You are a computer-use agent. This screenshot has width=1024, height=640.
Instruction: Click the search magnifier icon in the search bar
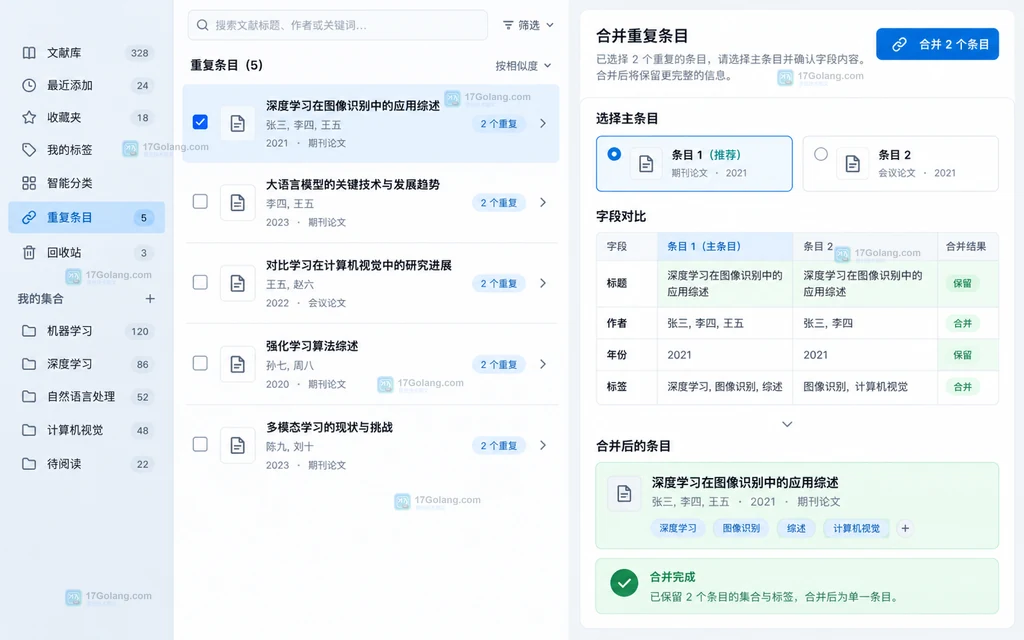tap(202, 25)
